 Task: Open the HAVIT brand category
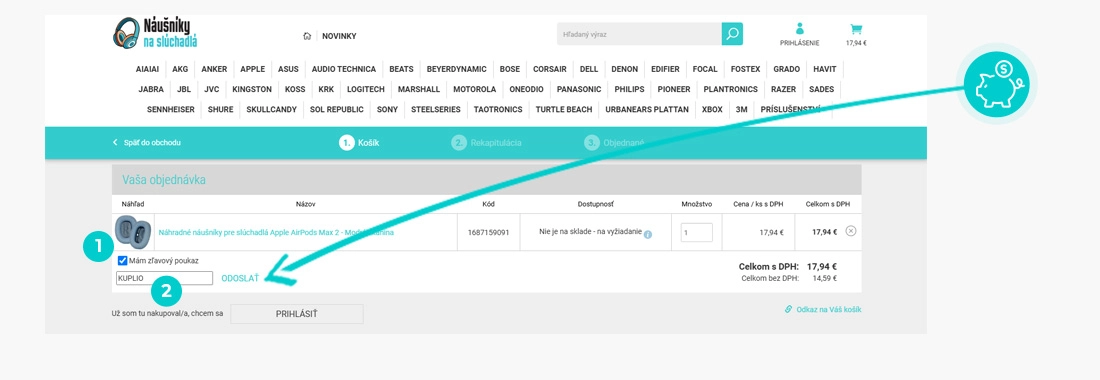pos(824,69)
